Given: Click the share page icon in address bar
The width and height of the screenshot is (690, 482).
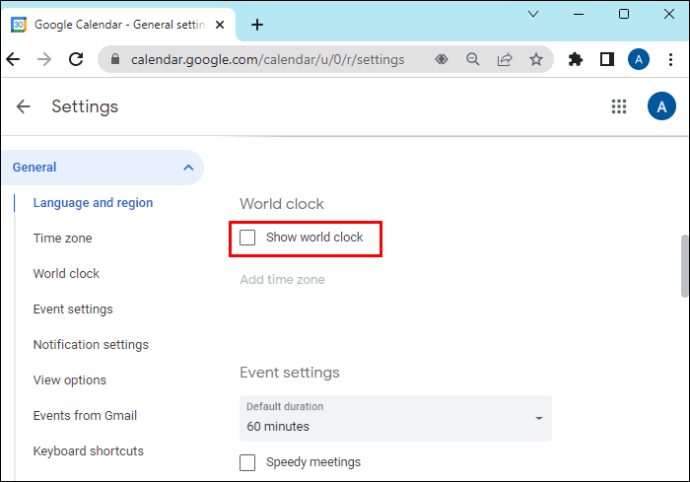Looking at the screenshot, I should click(x=504, y=59).
